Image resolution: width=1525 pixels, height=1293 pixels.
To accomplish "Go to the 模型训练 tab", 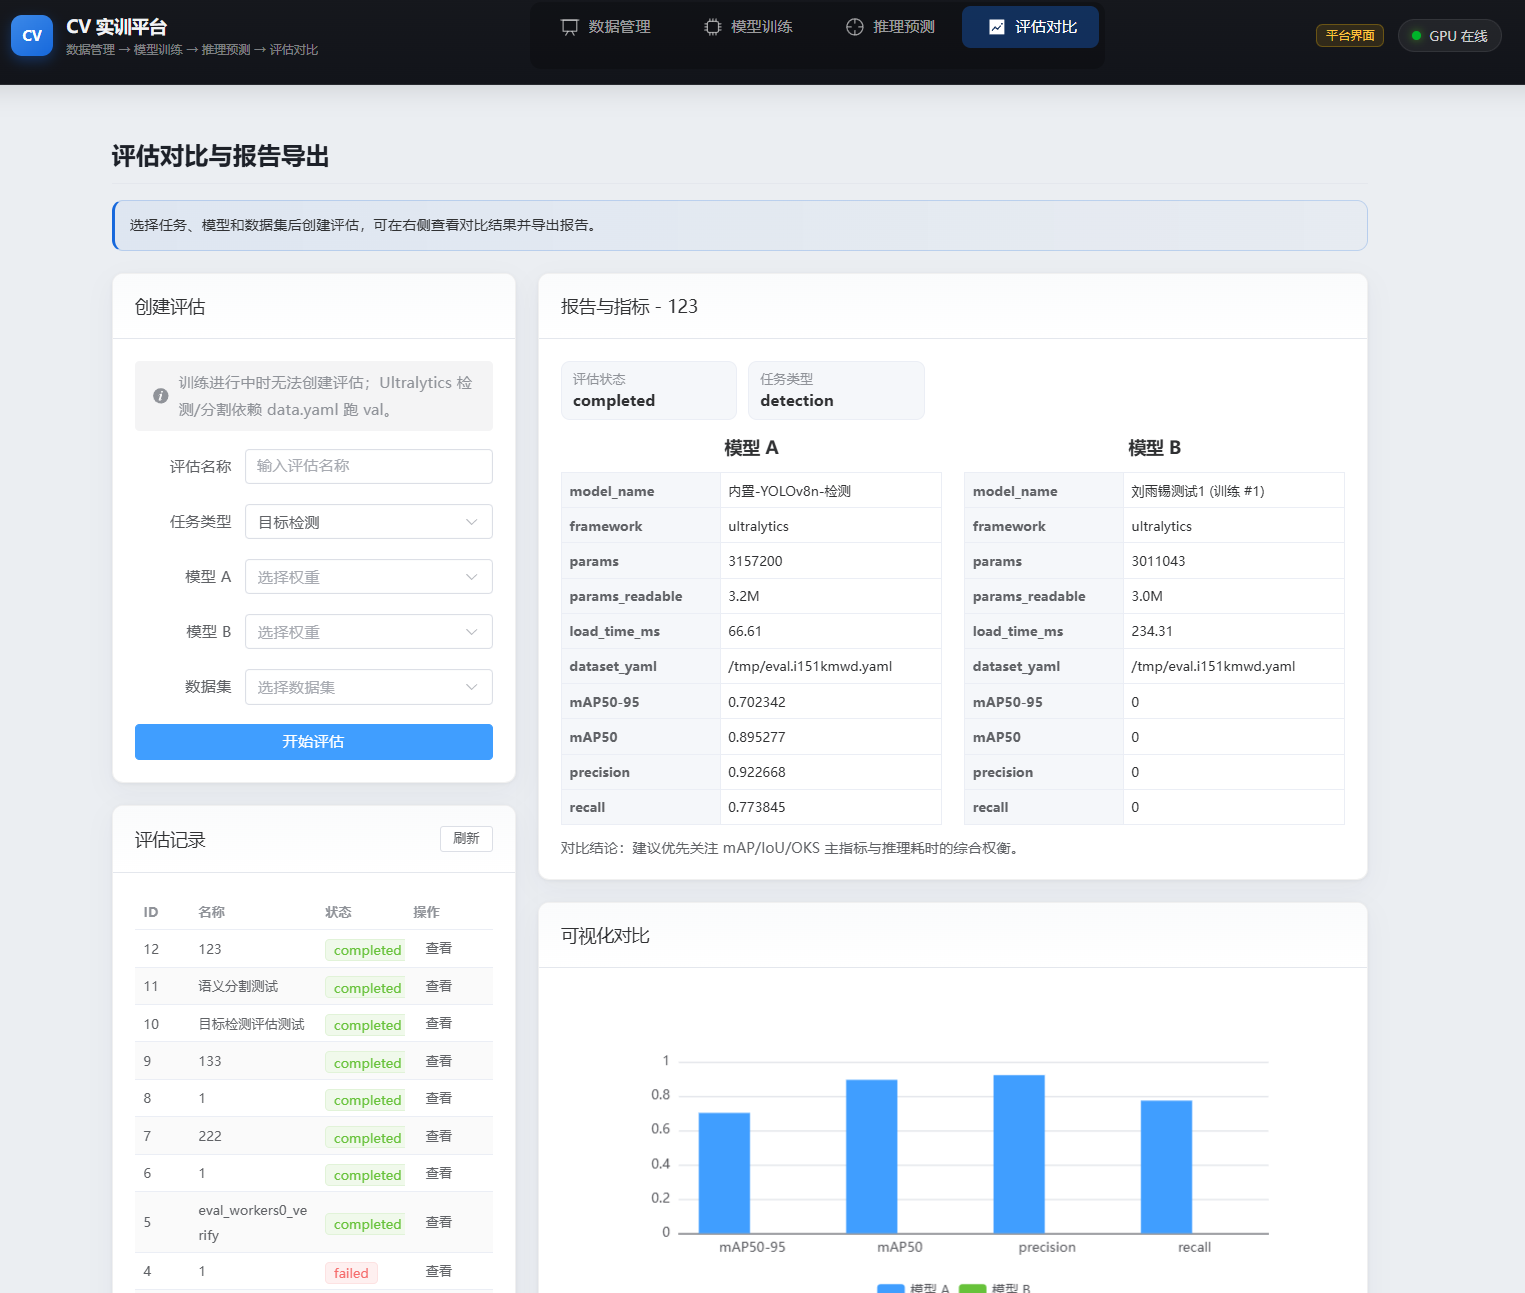I will 748,27.
